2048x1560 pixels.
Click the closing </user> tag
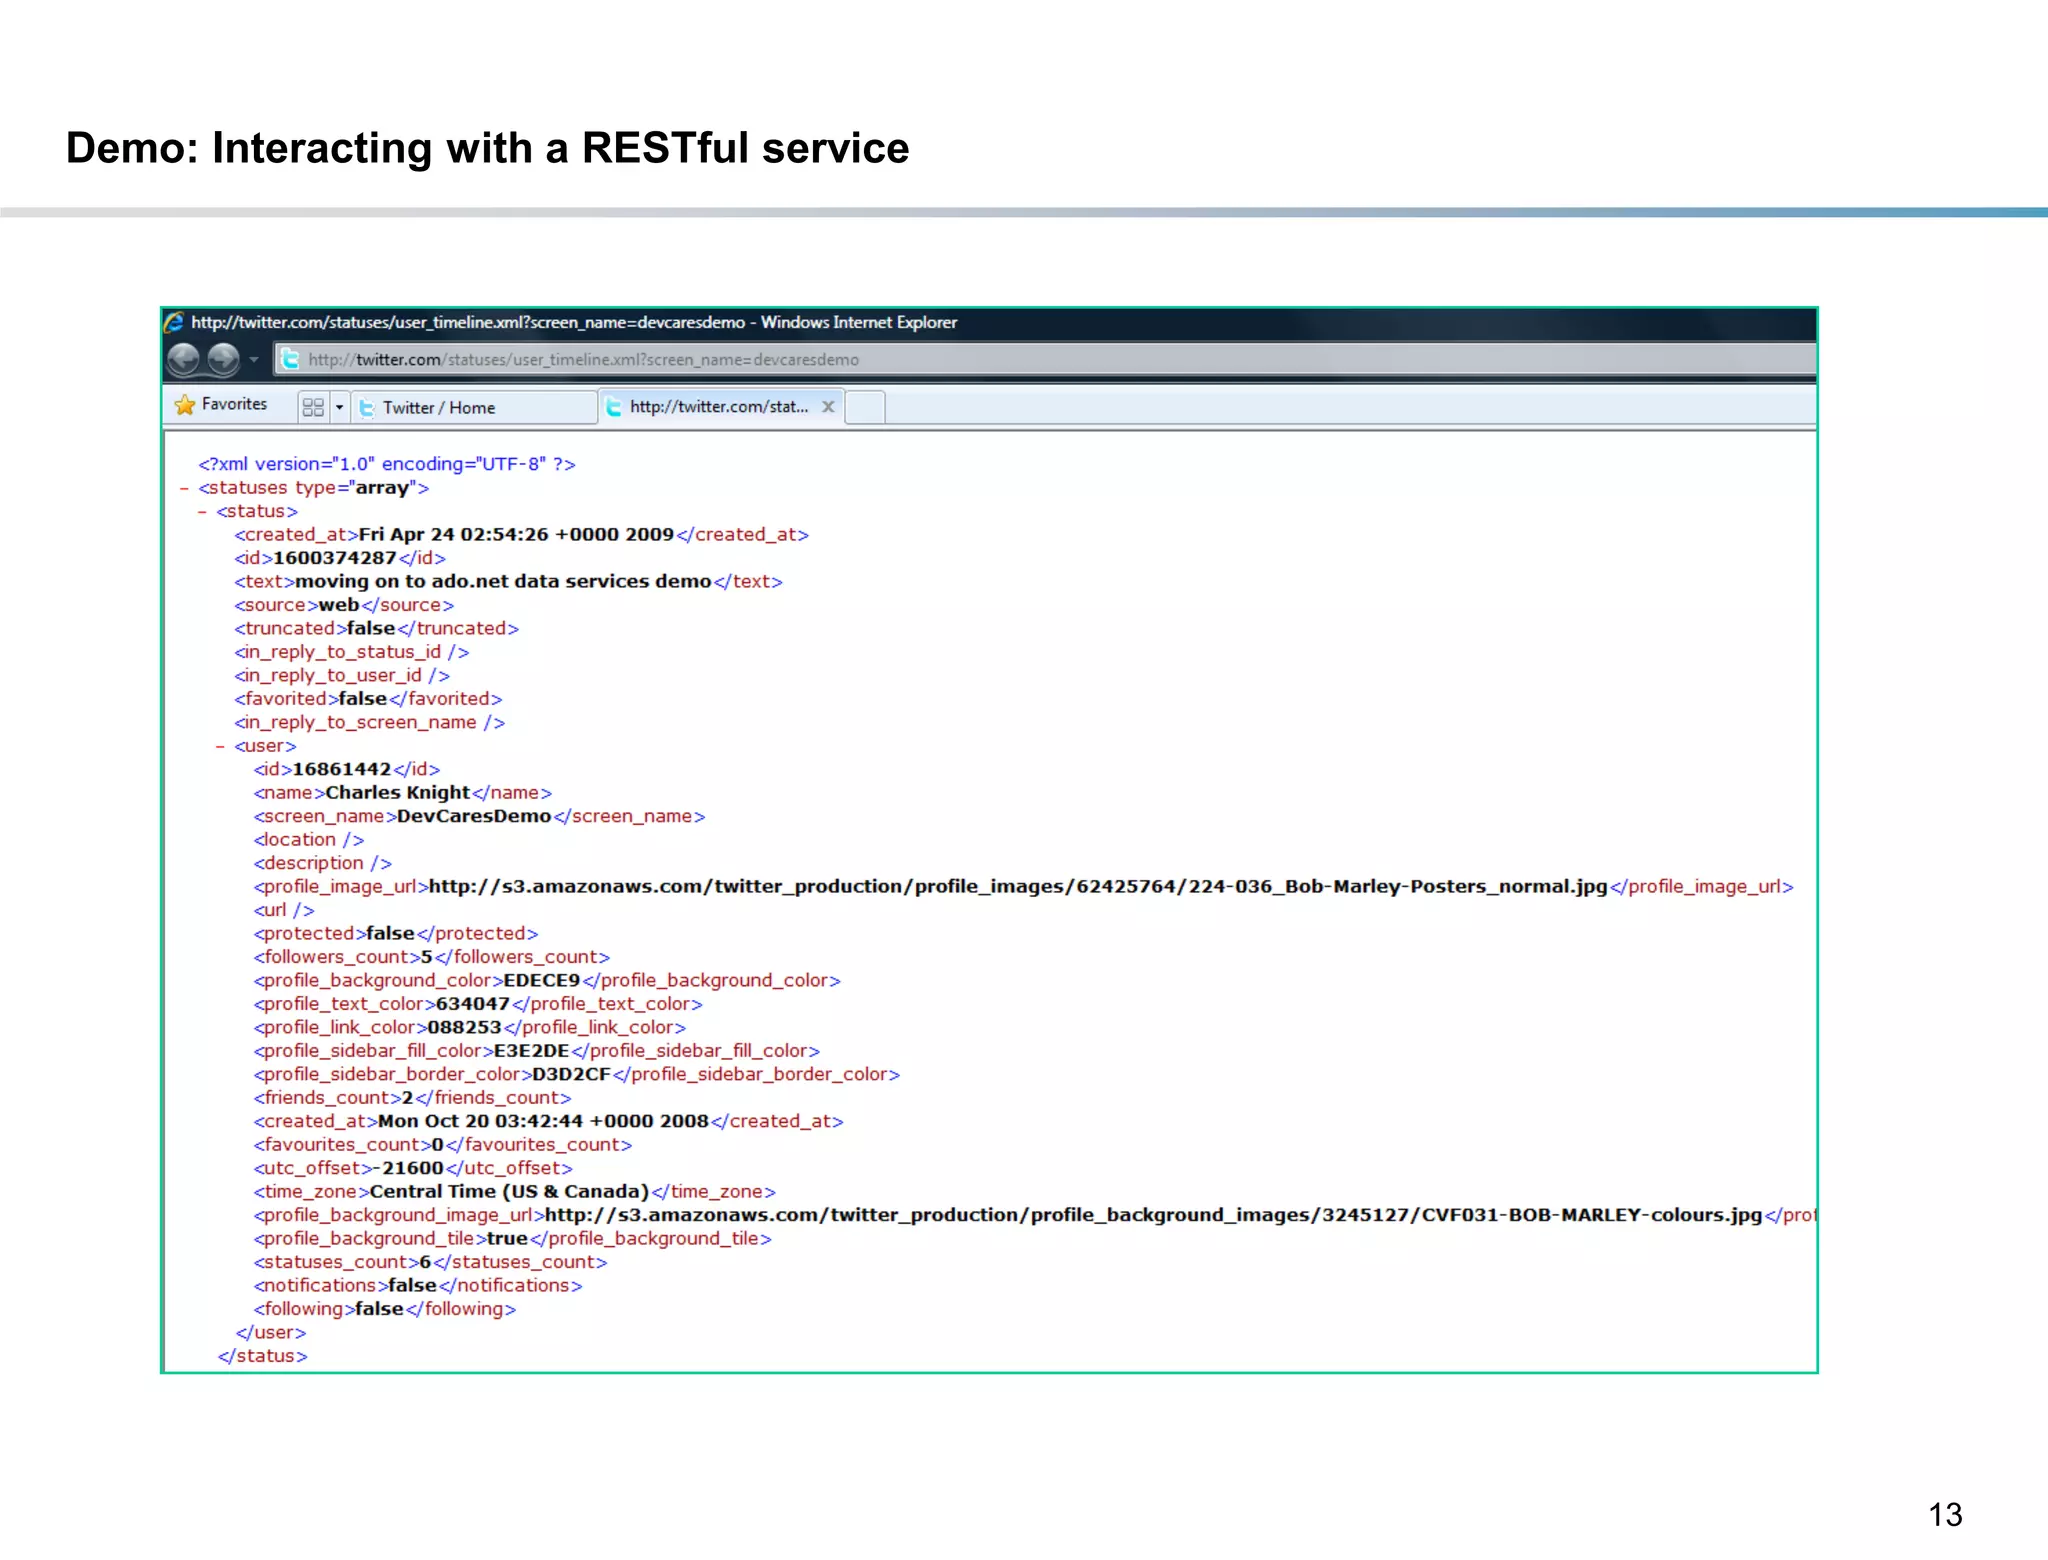tap(271, 1333)
